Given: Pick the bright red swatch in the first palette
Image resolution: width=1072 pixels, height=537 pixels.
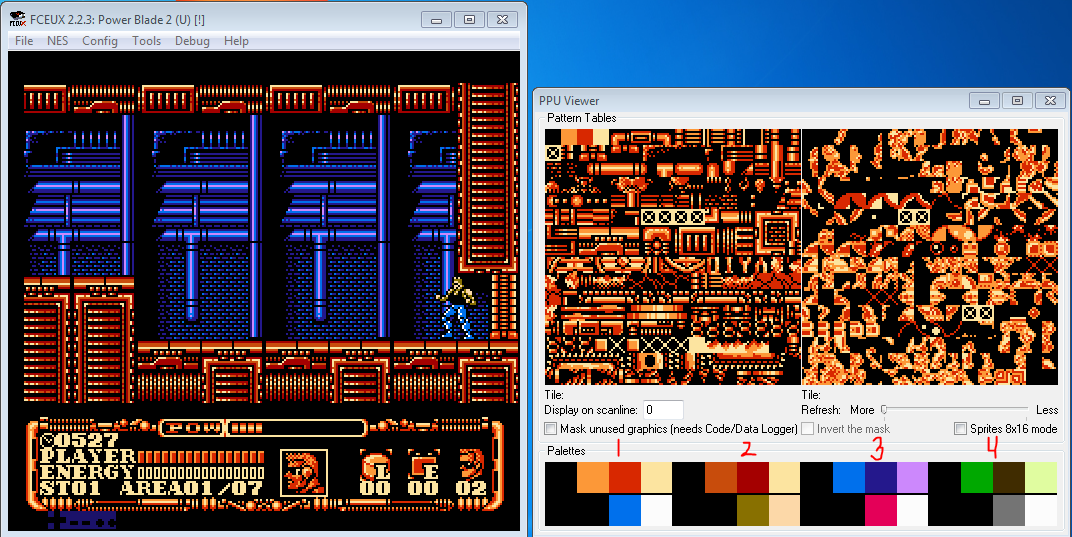Looking at the screenshot, I should [x=625, y=477].
